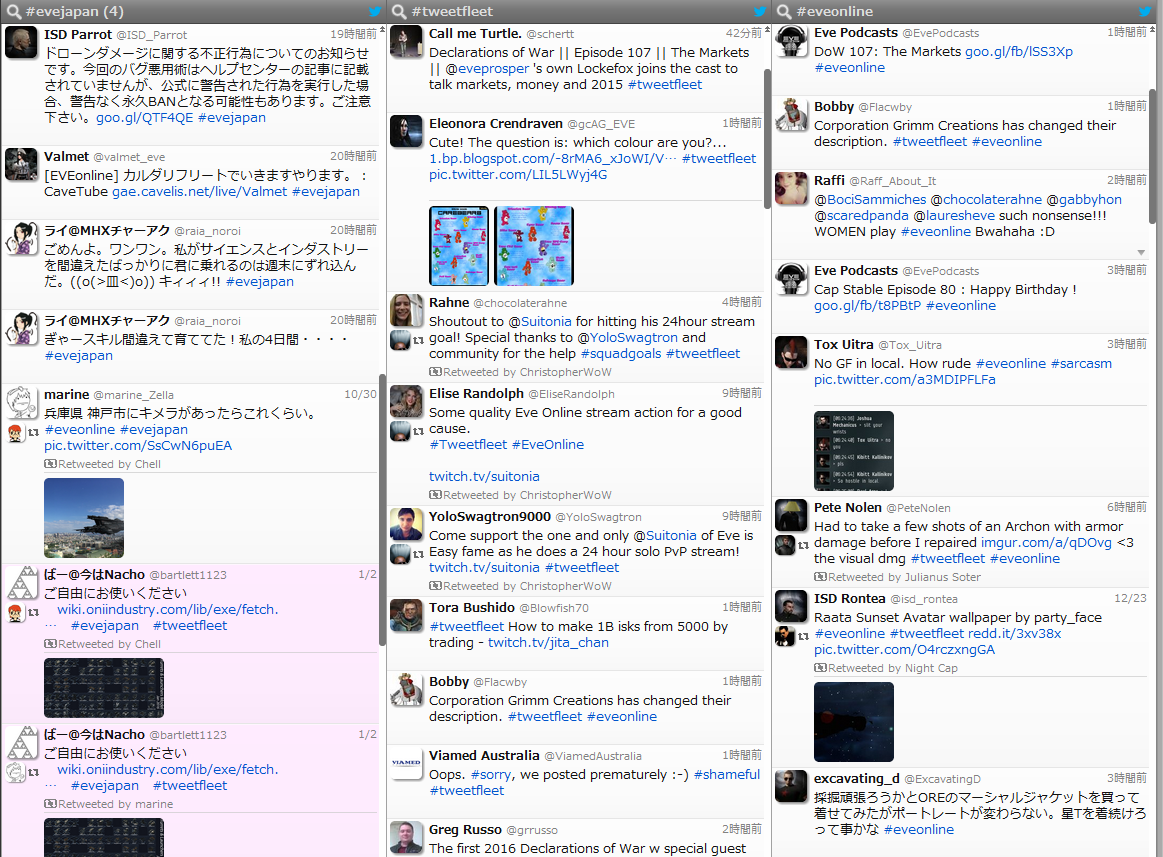Open excavating_d's avatar

(x=791, y=787)
